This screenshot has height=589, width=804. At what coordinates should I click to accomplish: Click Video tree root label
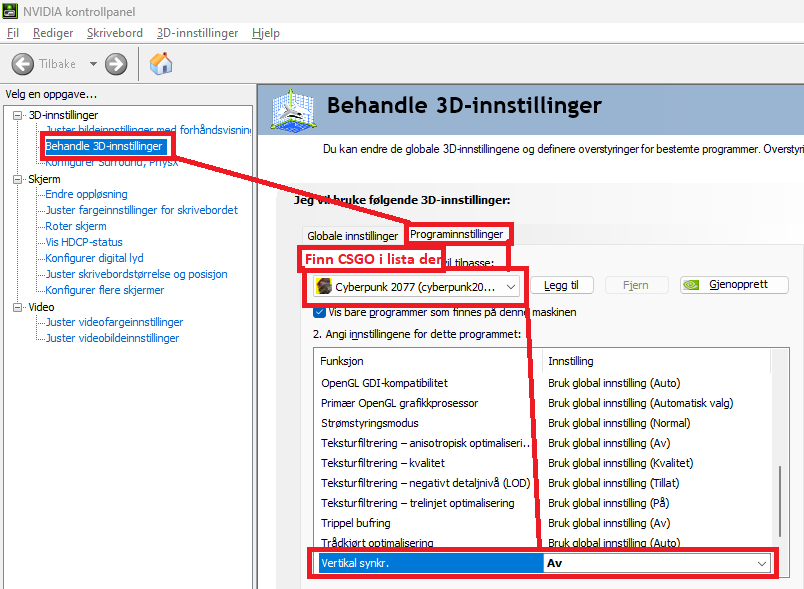point(41,307)
